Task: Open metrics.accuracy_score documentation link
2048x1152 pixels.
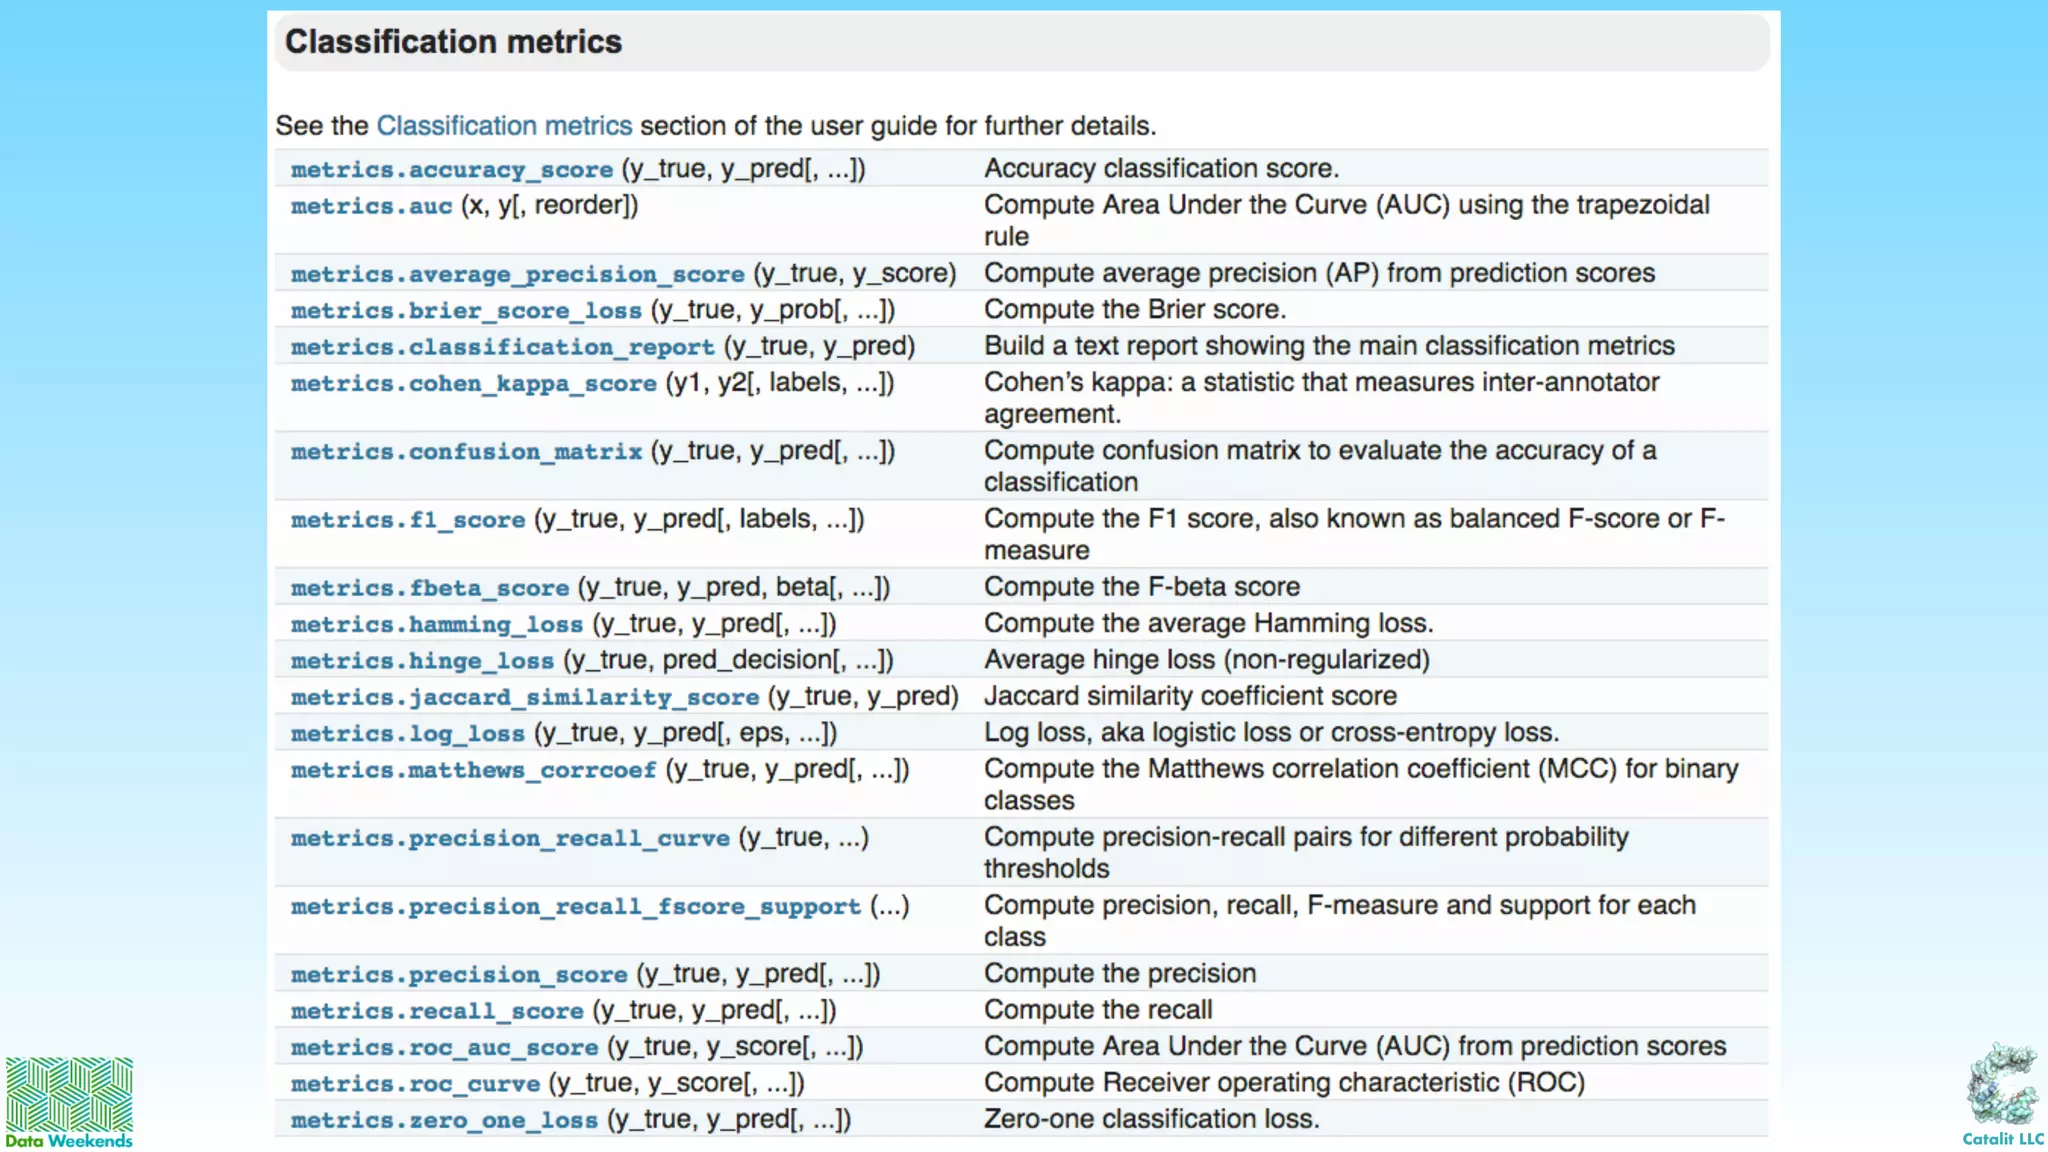Action: pyautogui.click(x=451, y=170)
